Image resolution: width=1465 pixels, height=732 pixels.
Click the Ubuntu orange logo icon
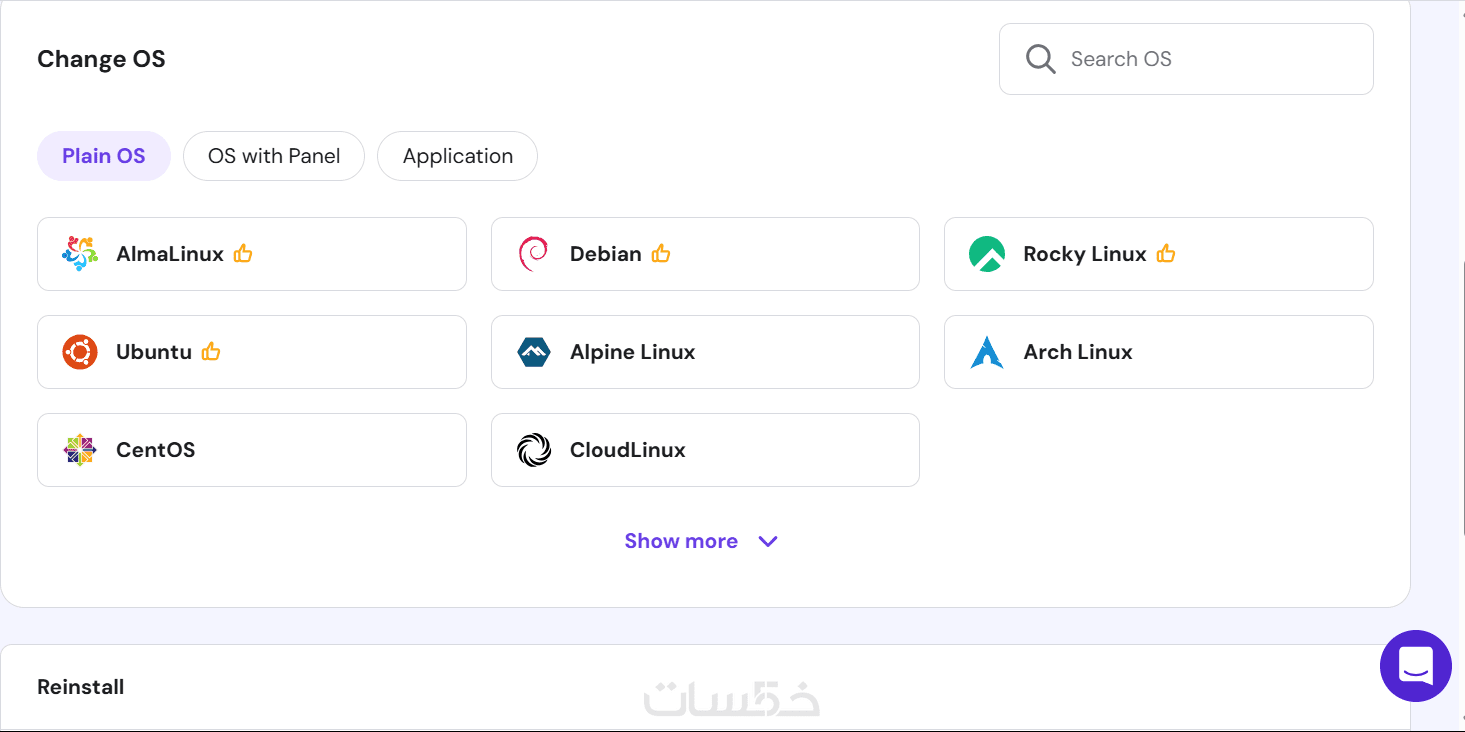pos(80,352)
